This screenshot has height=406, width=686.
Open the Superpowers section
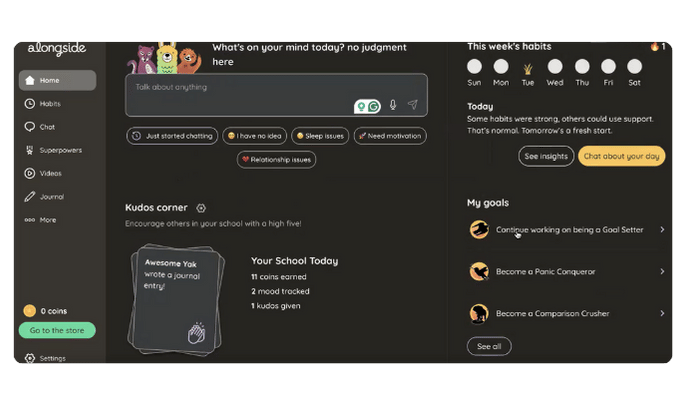pyautogui.click(x=53, y=150)
